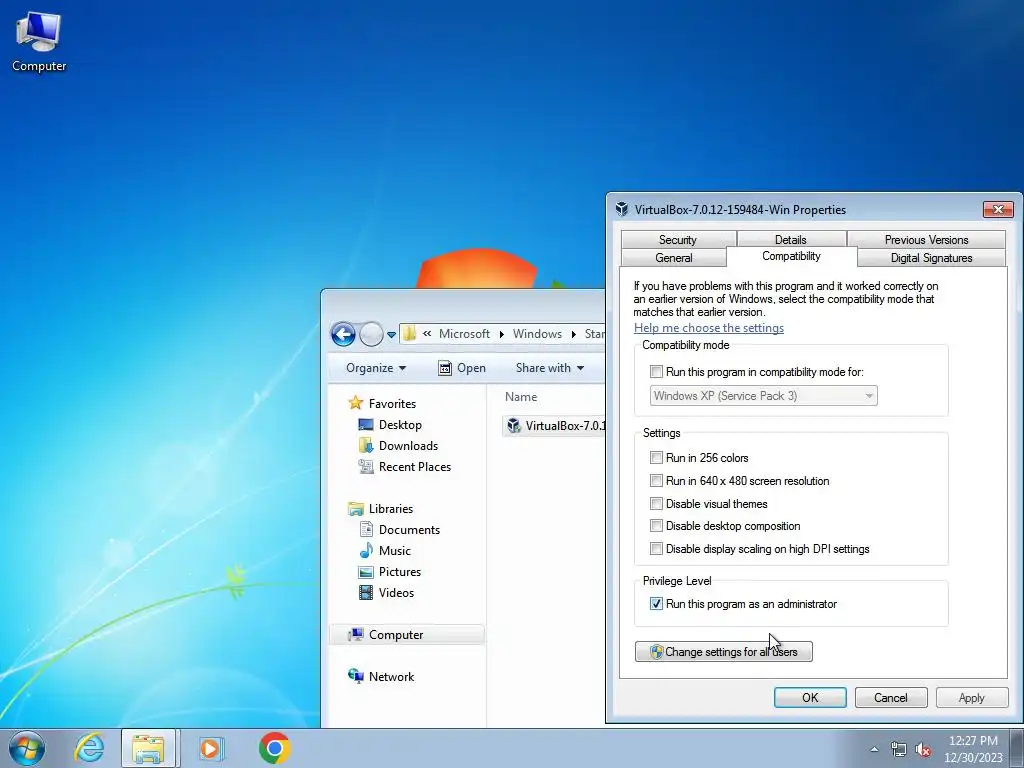The width and height of the screenshot is (1024, 768).
Task: Open Windows Explorer taskbar icon
Action: click(148, 748)
